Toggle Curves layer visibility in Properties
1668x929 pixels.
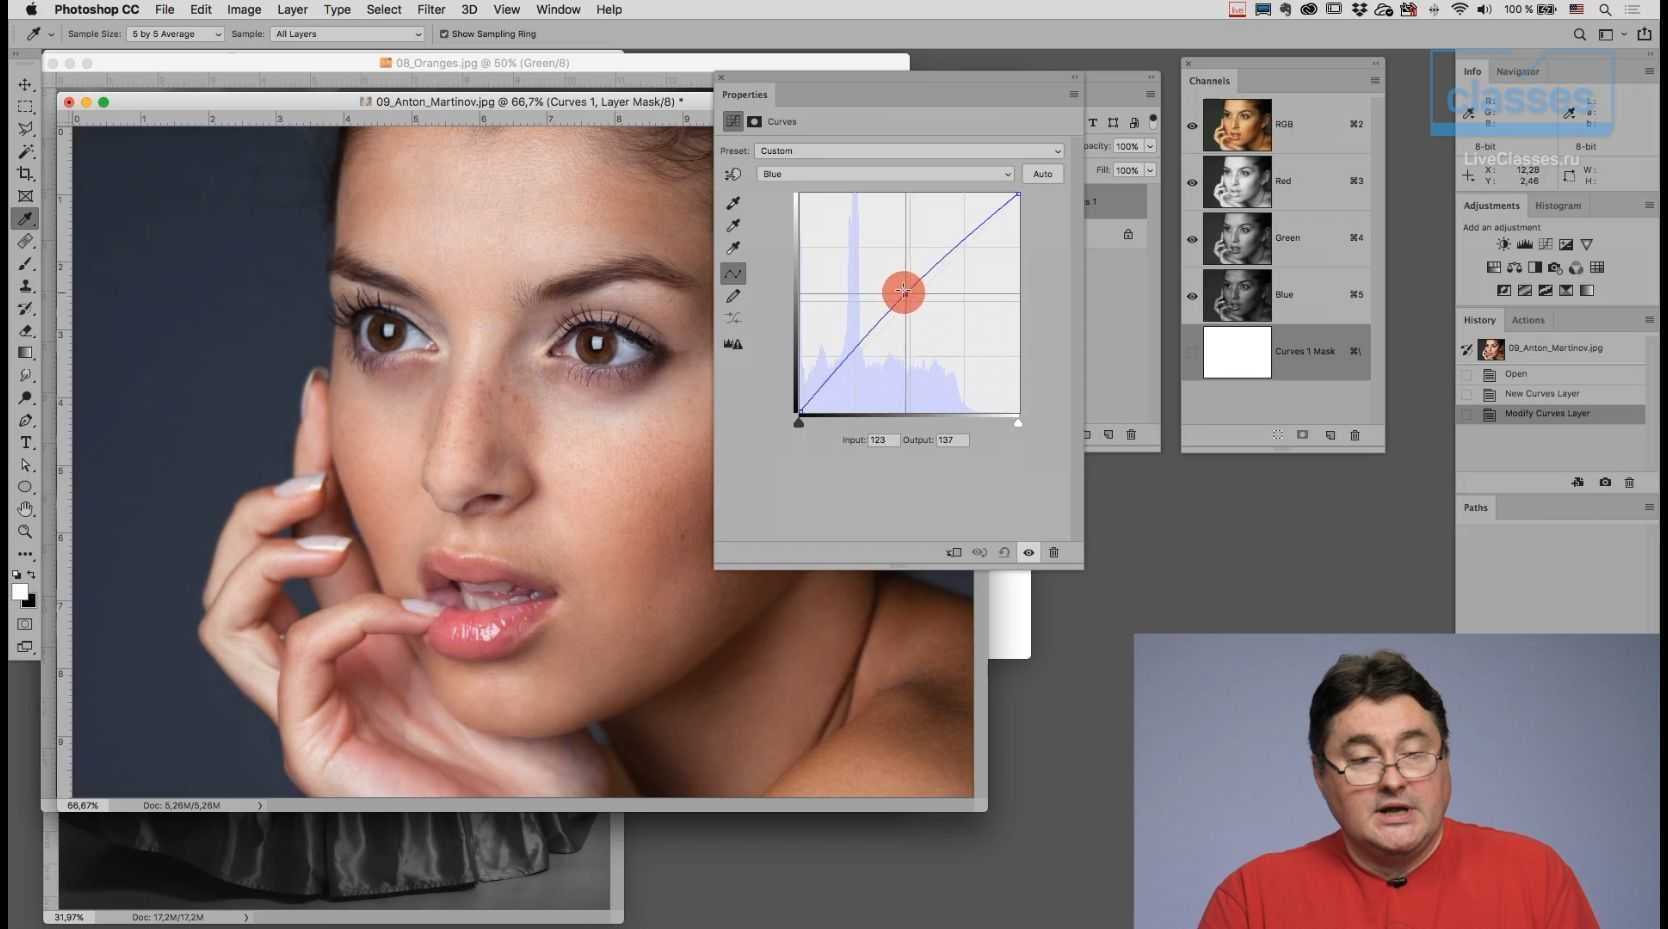[1029, 553]
